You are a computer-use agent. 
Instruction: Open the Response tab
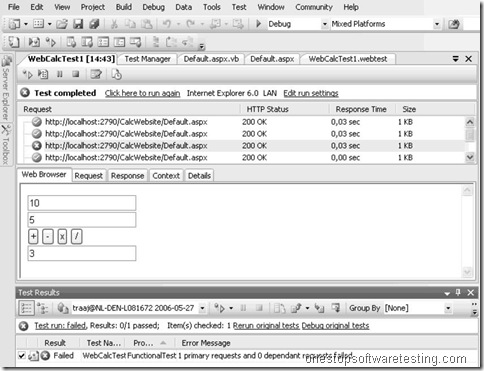click(x=127, y=176)
